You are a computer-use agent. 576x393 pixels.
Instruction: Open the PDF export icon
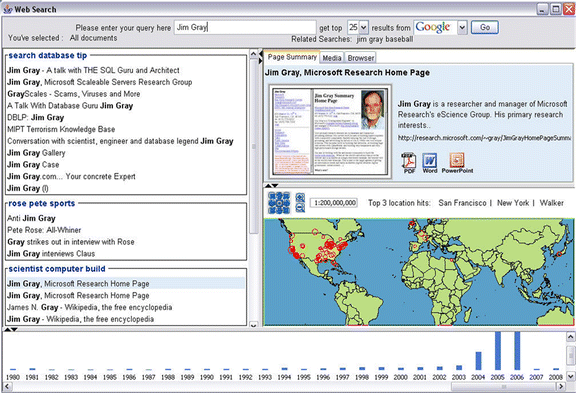[409, 163]
